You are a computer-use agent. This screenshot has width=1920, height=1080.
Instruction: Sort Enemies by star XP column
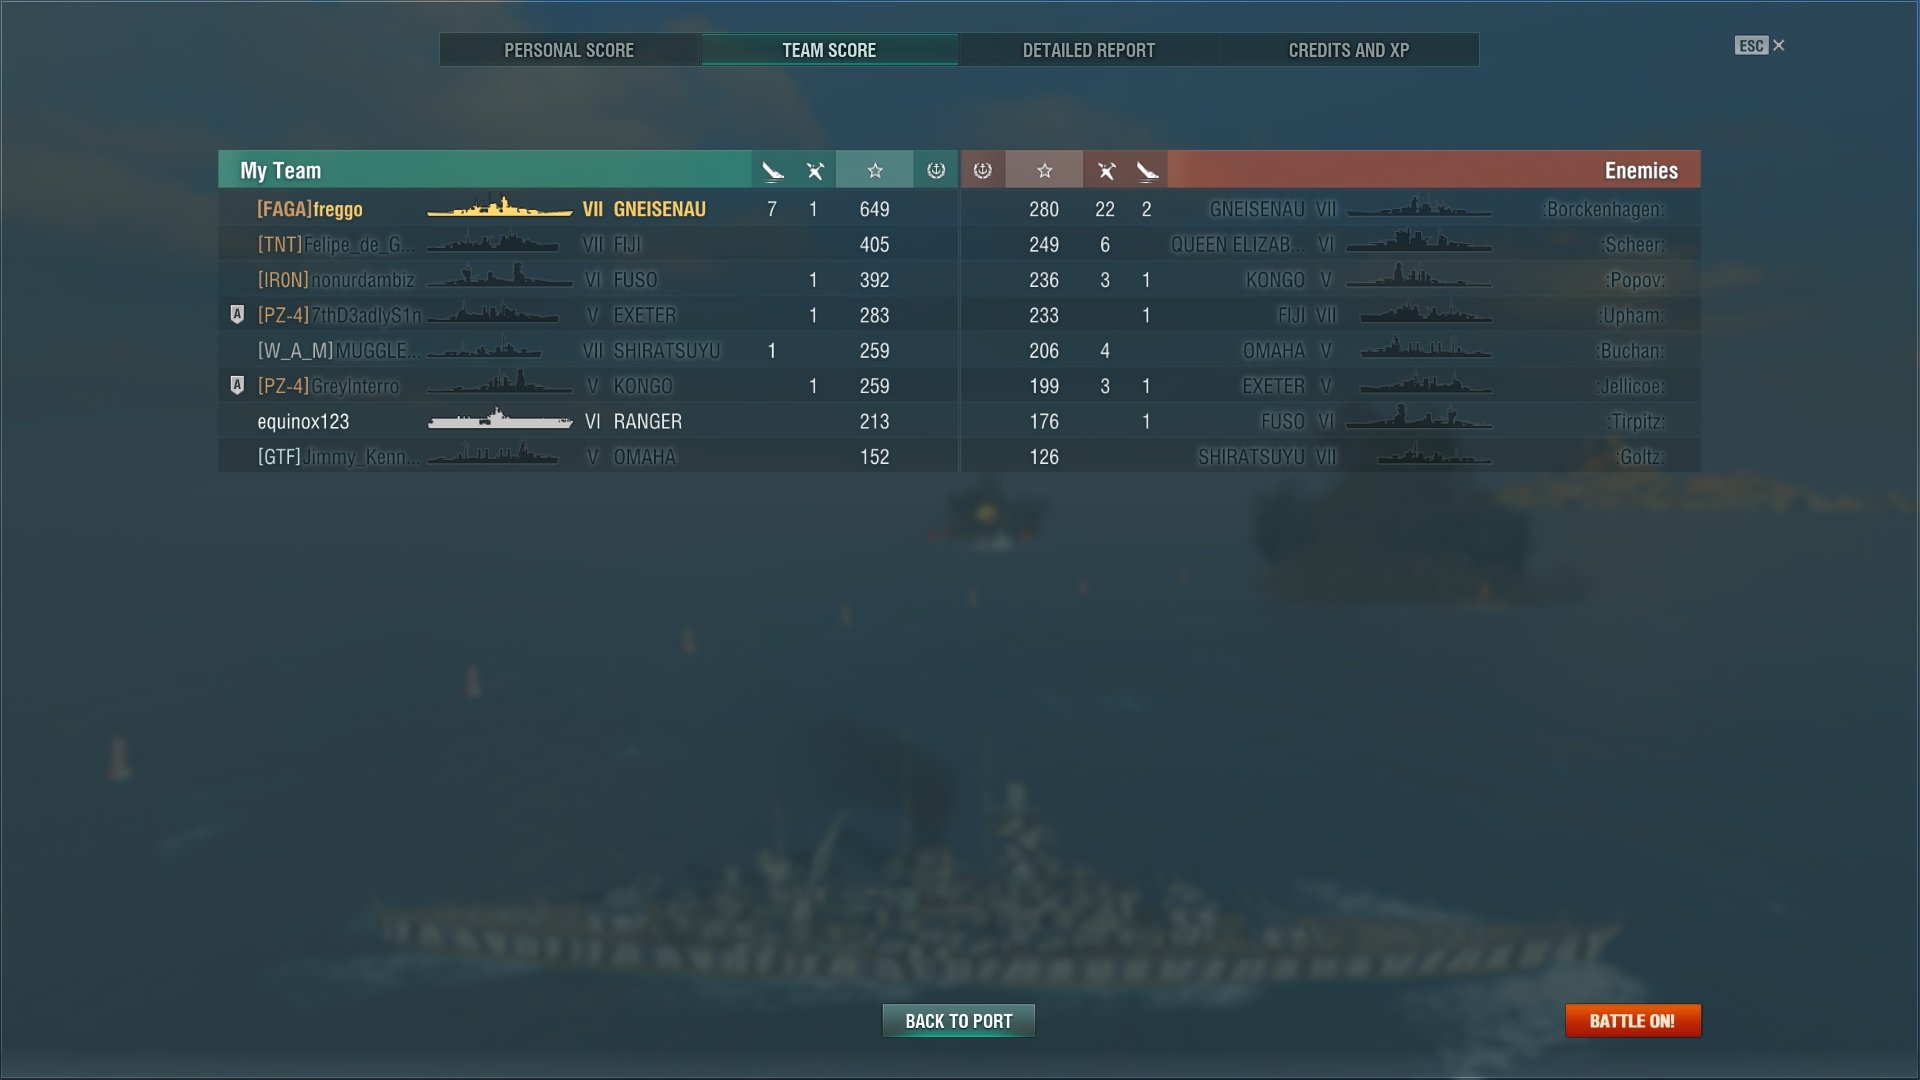point(1044,171)
